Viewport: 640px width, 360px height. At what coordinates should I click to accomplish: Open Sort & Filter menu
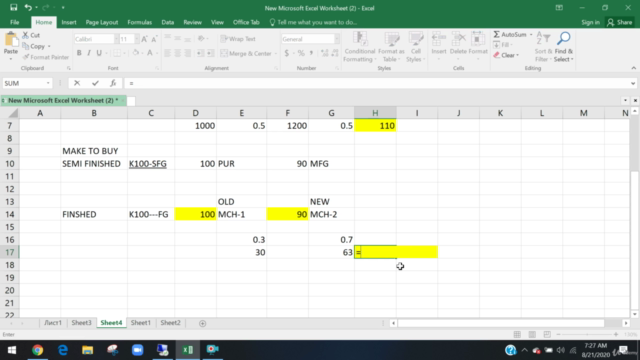[543, 47]
